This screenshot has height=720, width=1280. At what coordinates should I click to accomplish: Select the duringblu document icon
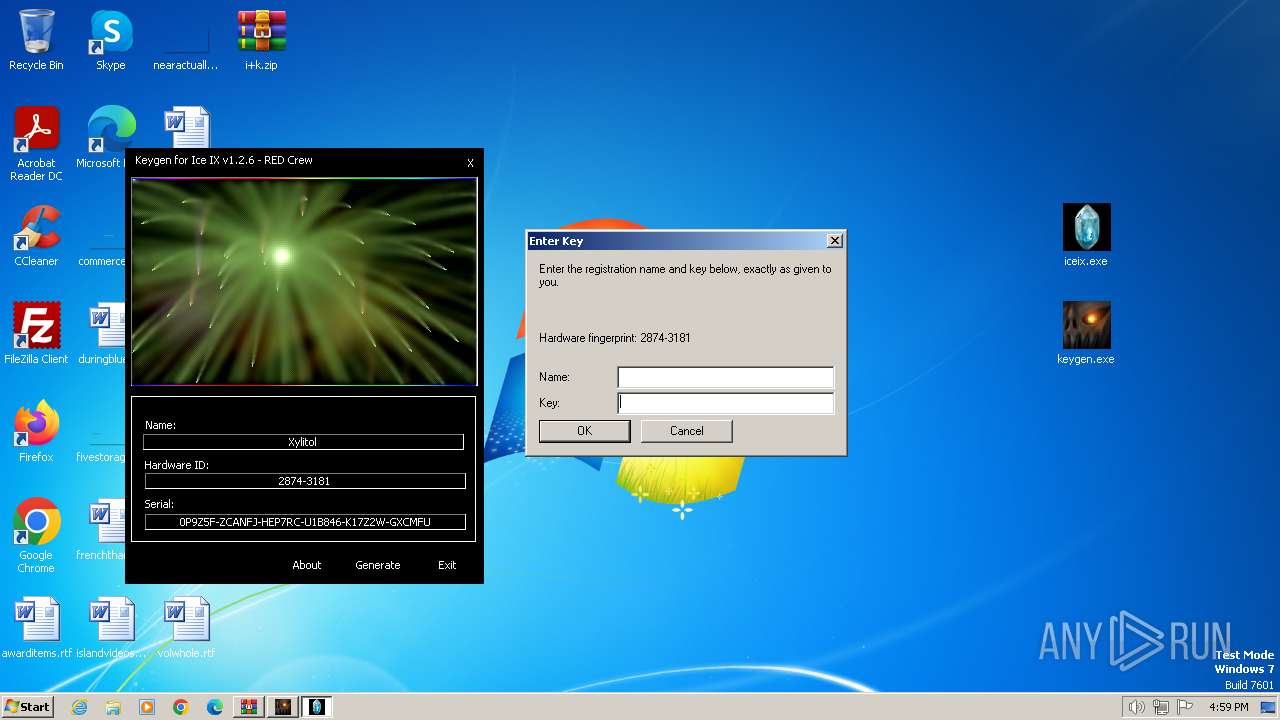(x=103, y=333)
